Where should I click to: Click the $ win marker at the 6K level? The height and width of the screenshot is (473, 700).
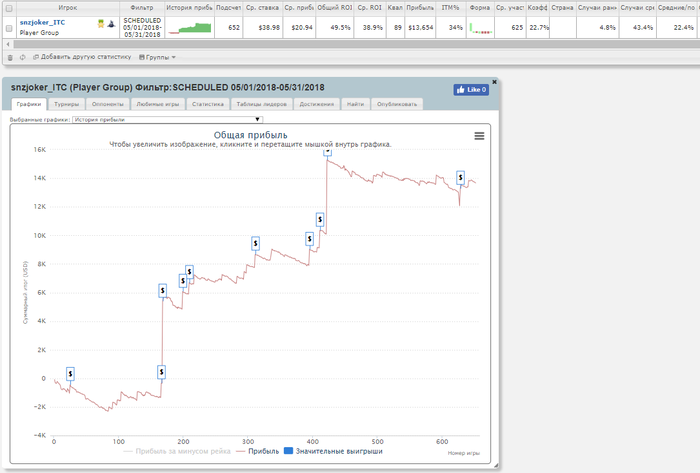[x=162, y=291]
